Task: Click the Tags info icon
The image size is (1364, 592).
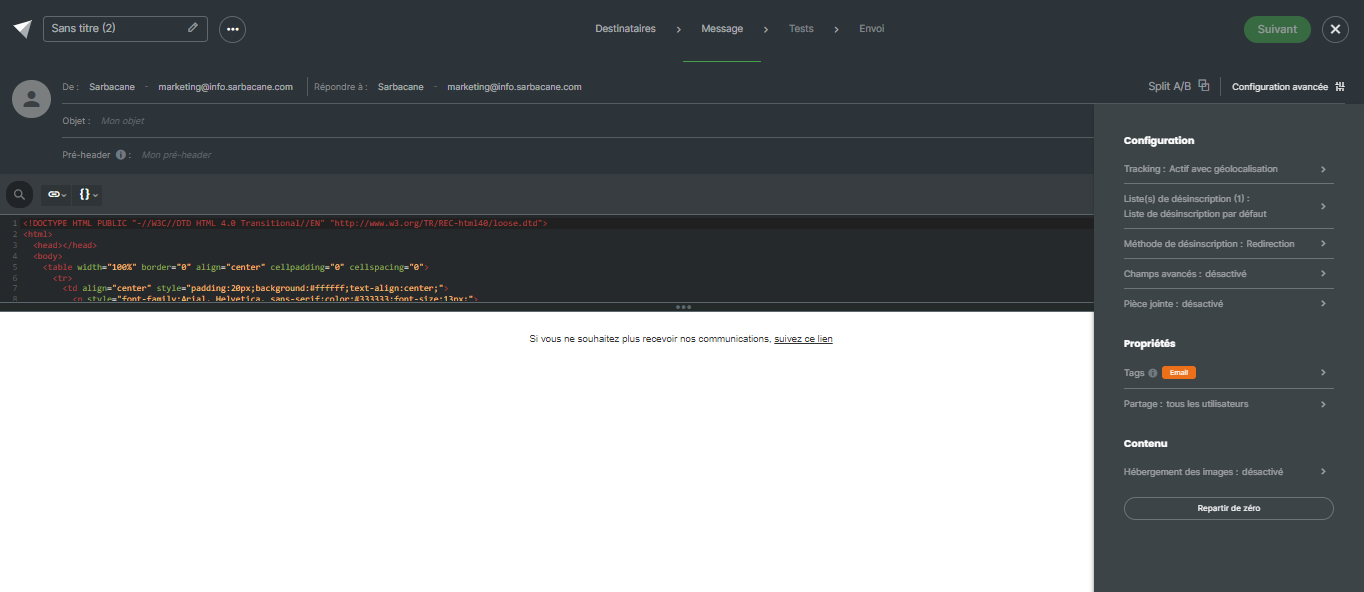Action: 1152,372
